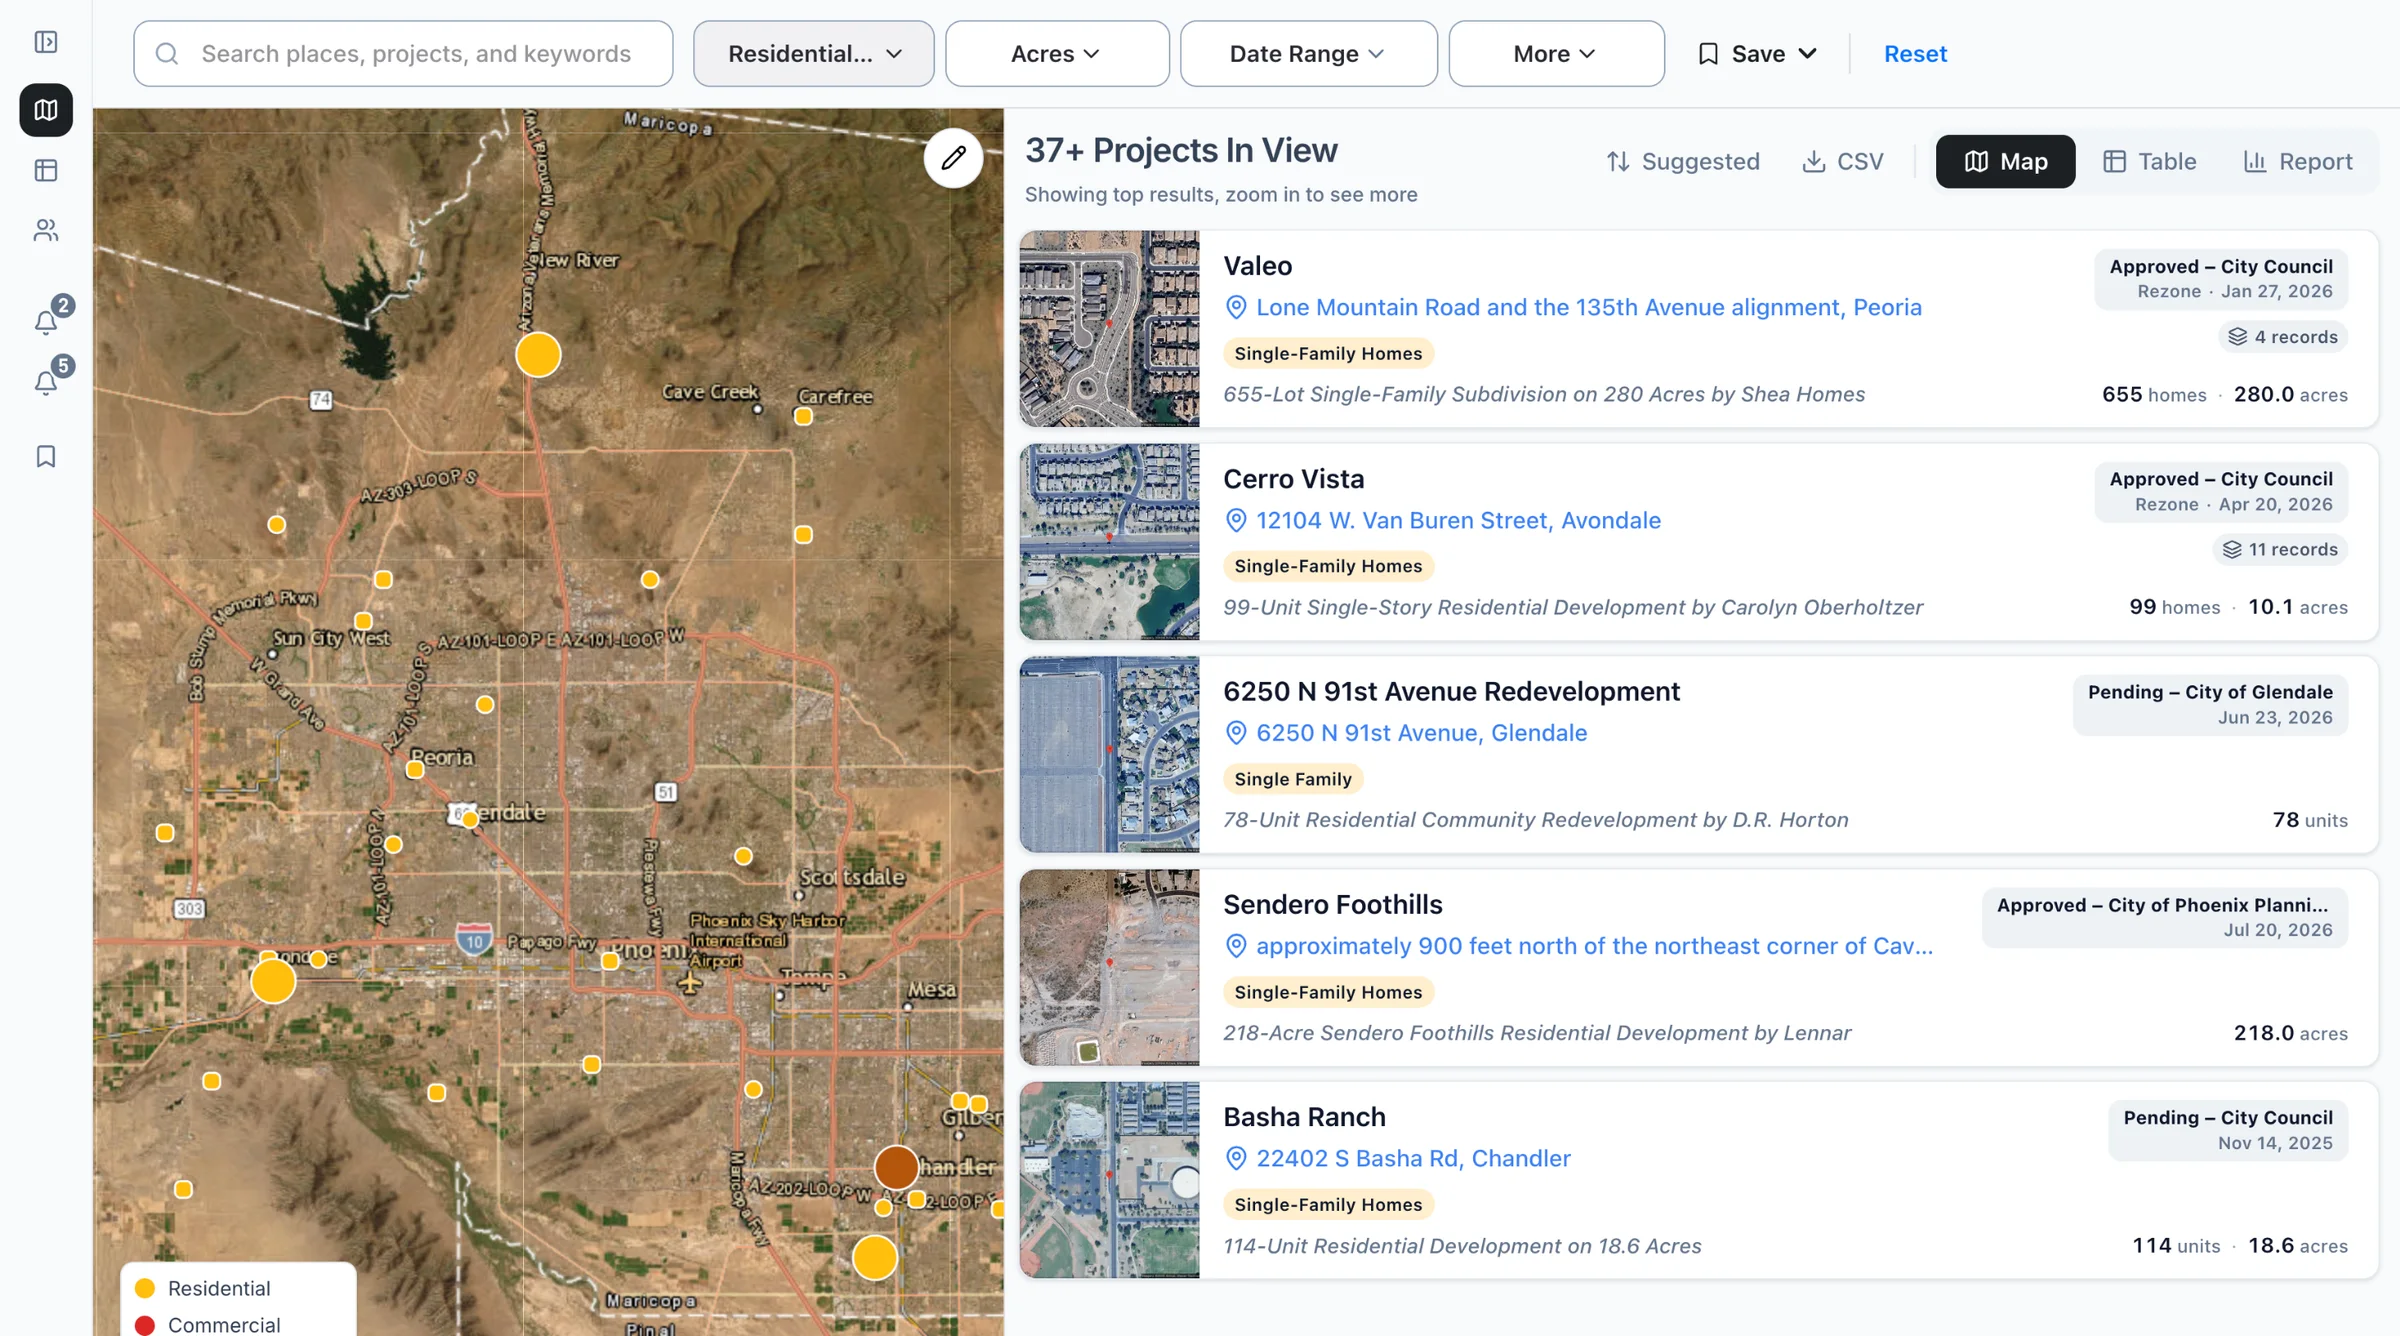Open the Valeo aerial thumbnail
Image resolution: width=2400 pixels, height=1336 pixels.
pyautogui.click(x=1109, y=329)
